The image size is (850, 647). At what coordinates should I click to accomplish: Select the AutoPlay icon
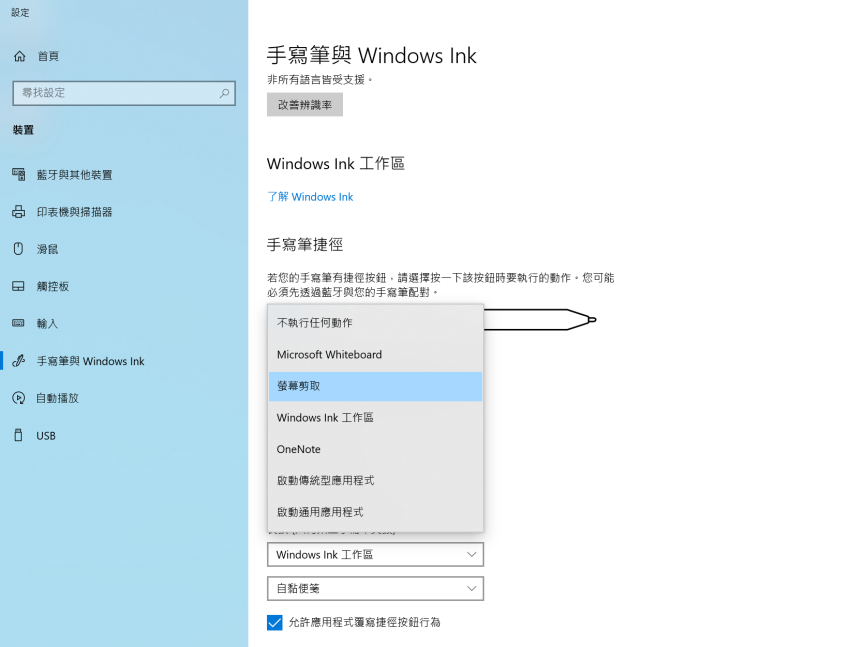pos(18,398)
